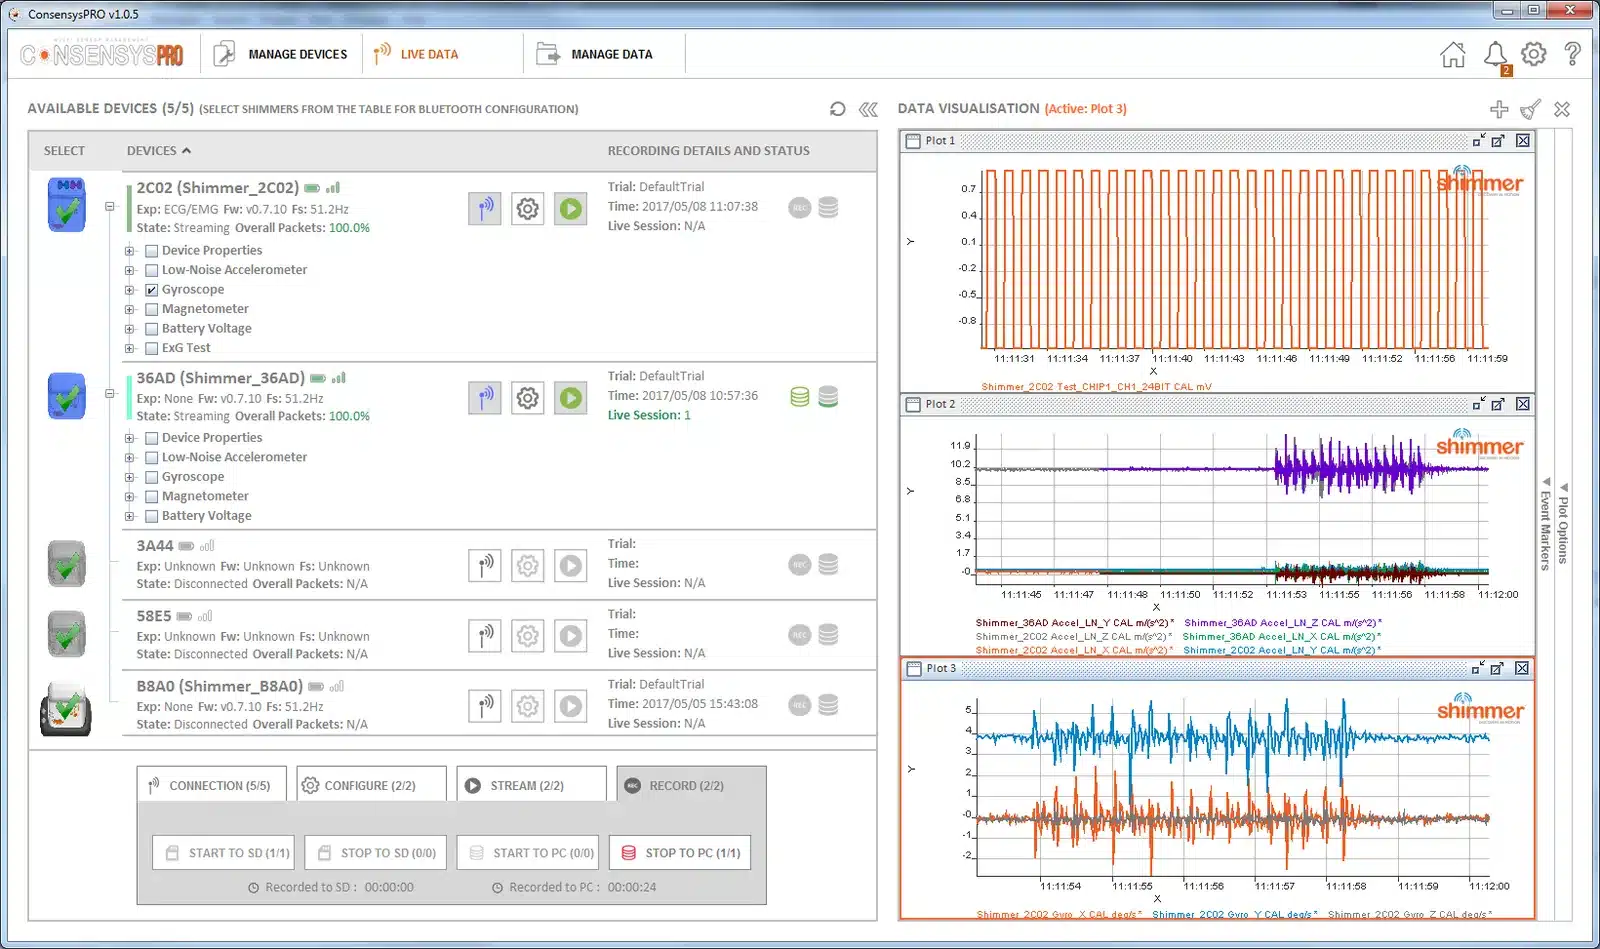Enable 2C02 Battery Voltage checkbox
Viewport: 1600px width, 949px height.
(152, 329)
